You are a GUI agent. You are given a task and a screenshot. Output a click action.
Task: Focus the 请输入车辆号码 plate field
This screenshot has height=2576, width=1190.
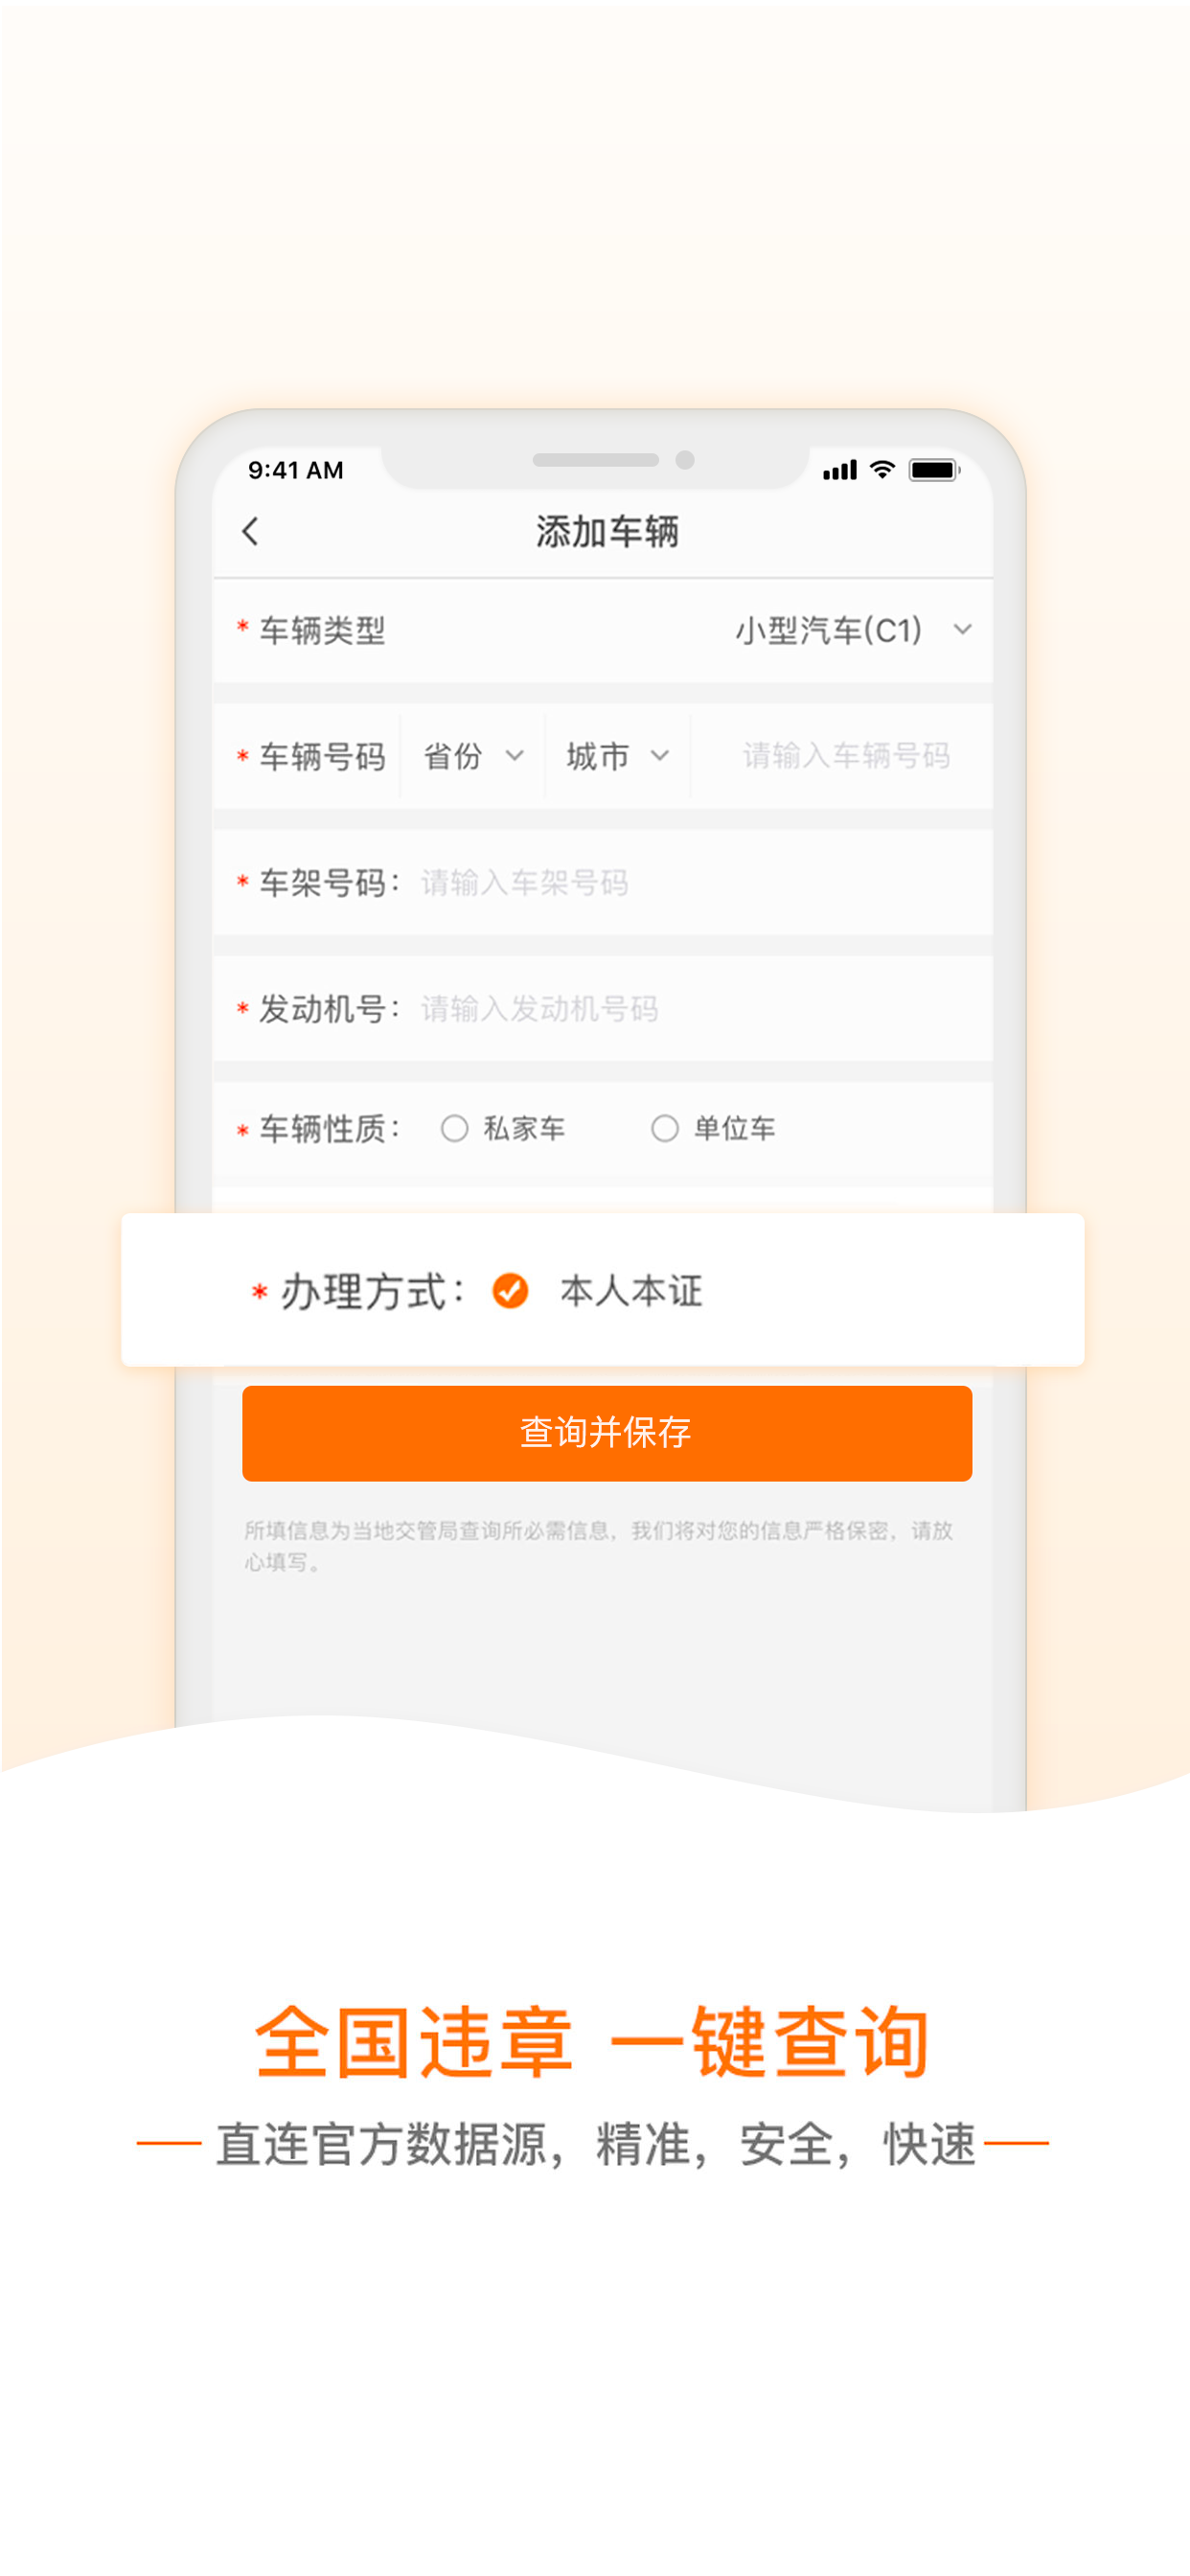point(845,756)
